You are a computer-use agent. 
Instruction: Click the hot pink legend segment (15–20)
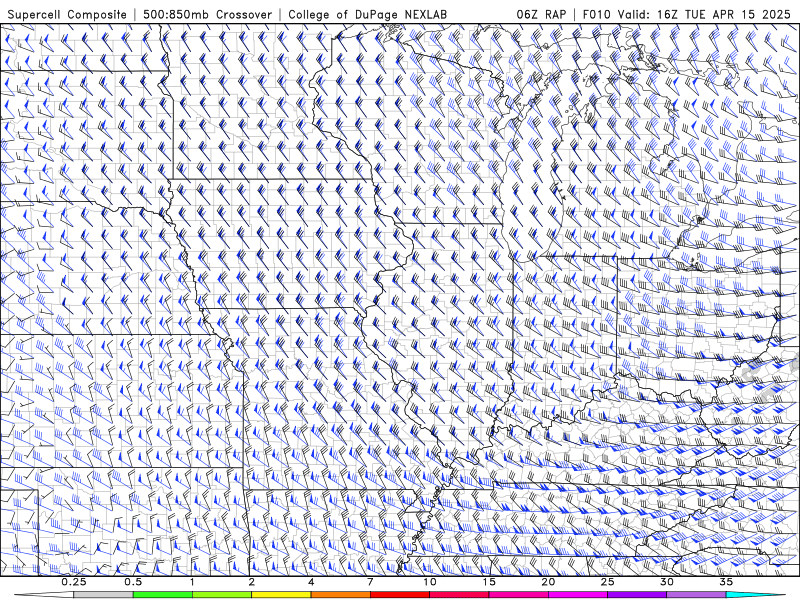(518, 595)
